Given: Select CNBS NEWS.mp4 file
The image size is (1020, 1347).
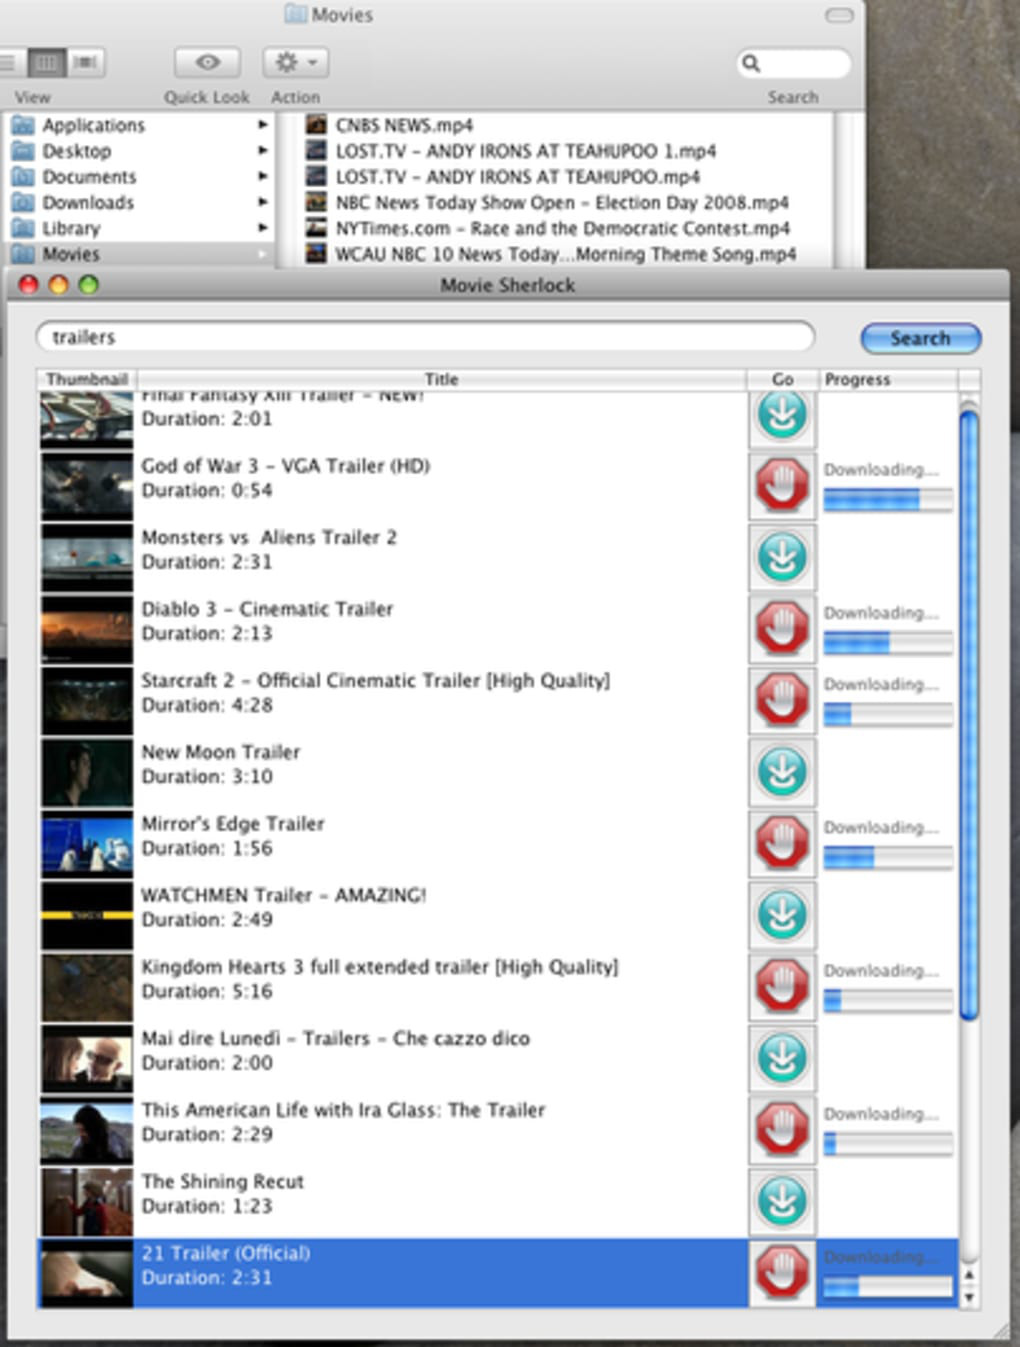Looking at the screenshot, I should point(404,125).
